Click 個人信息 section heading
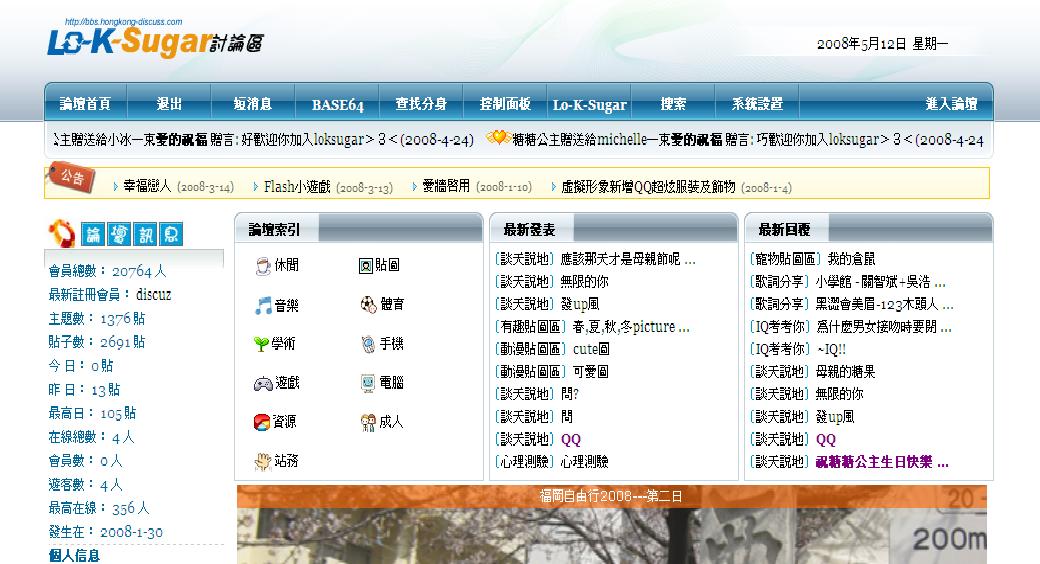1040x564 pixels. [74, 556]
